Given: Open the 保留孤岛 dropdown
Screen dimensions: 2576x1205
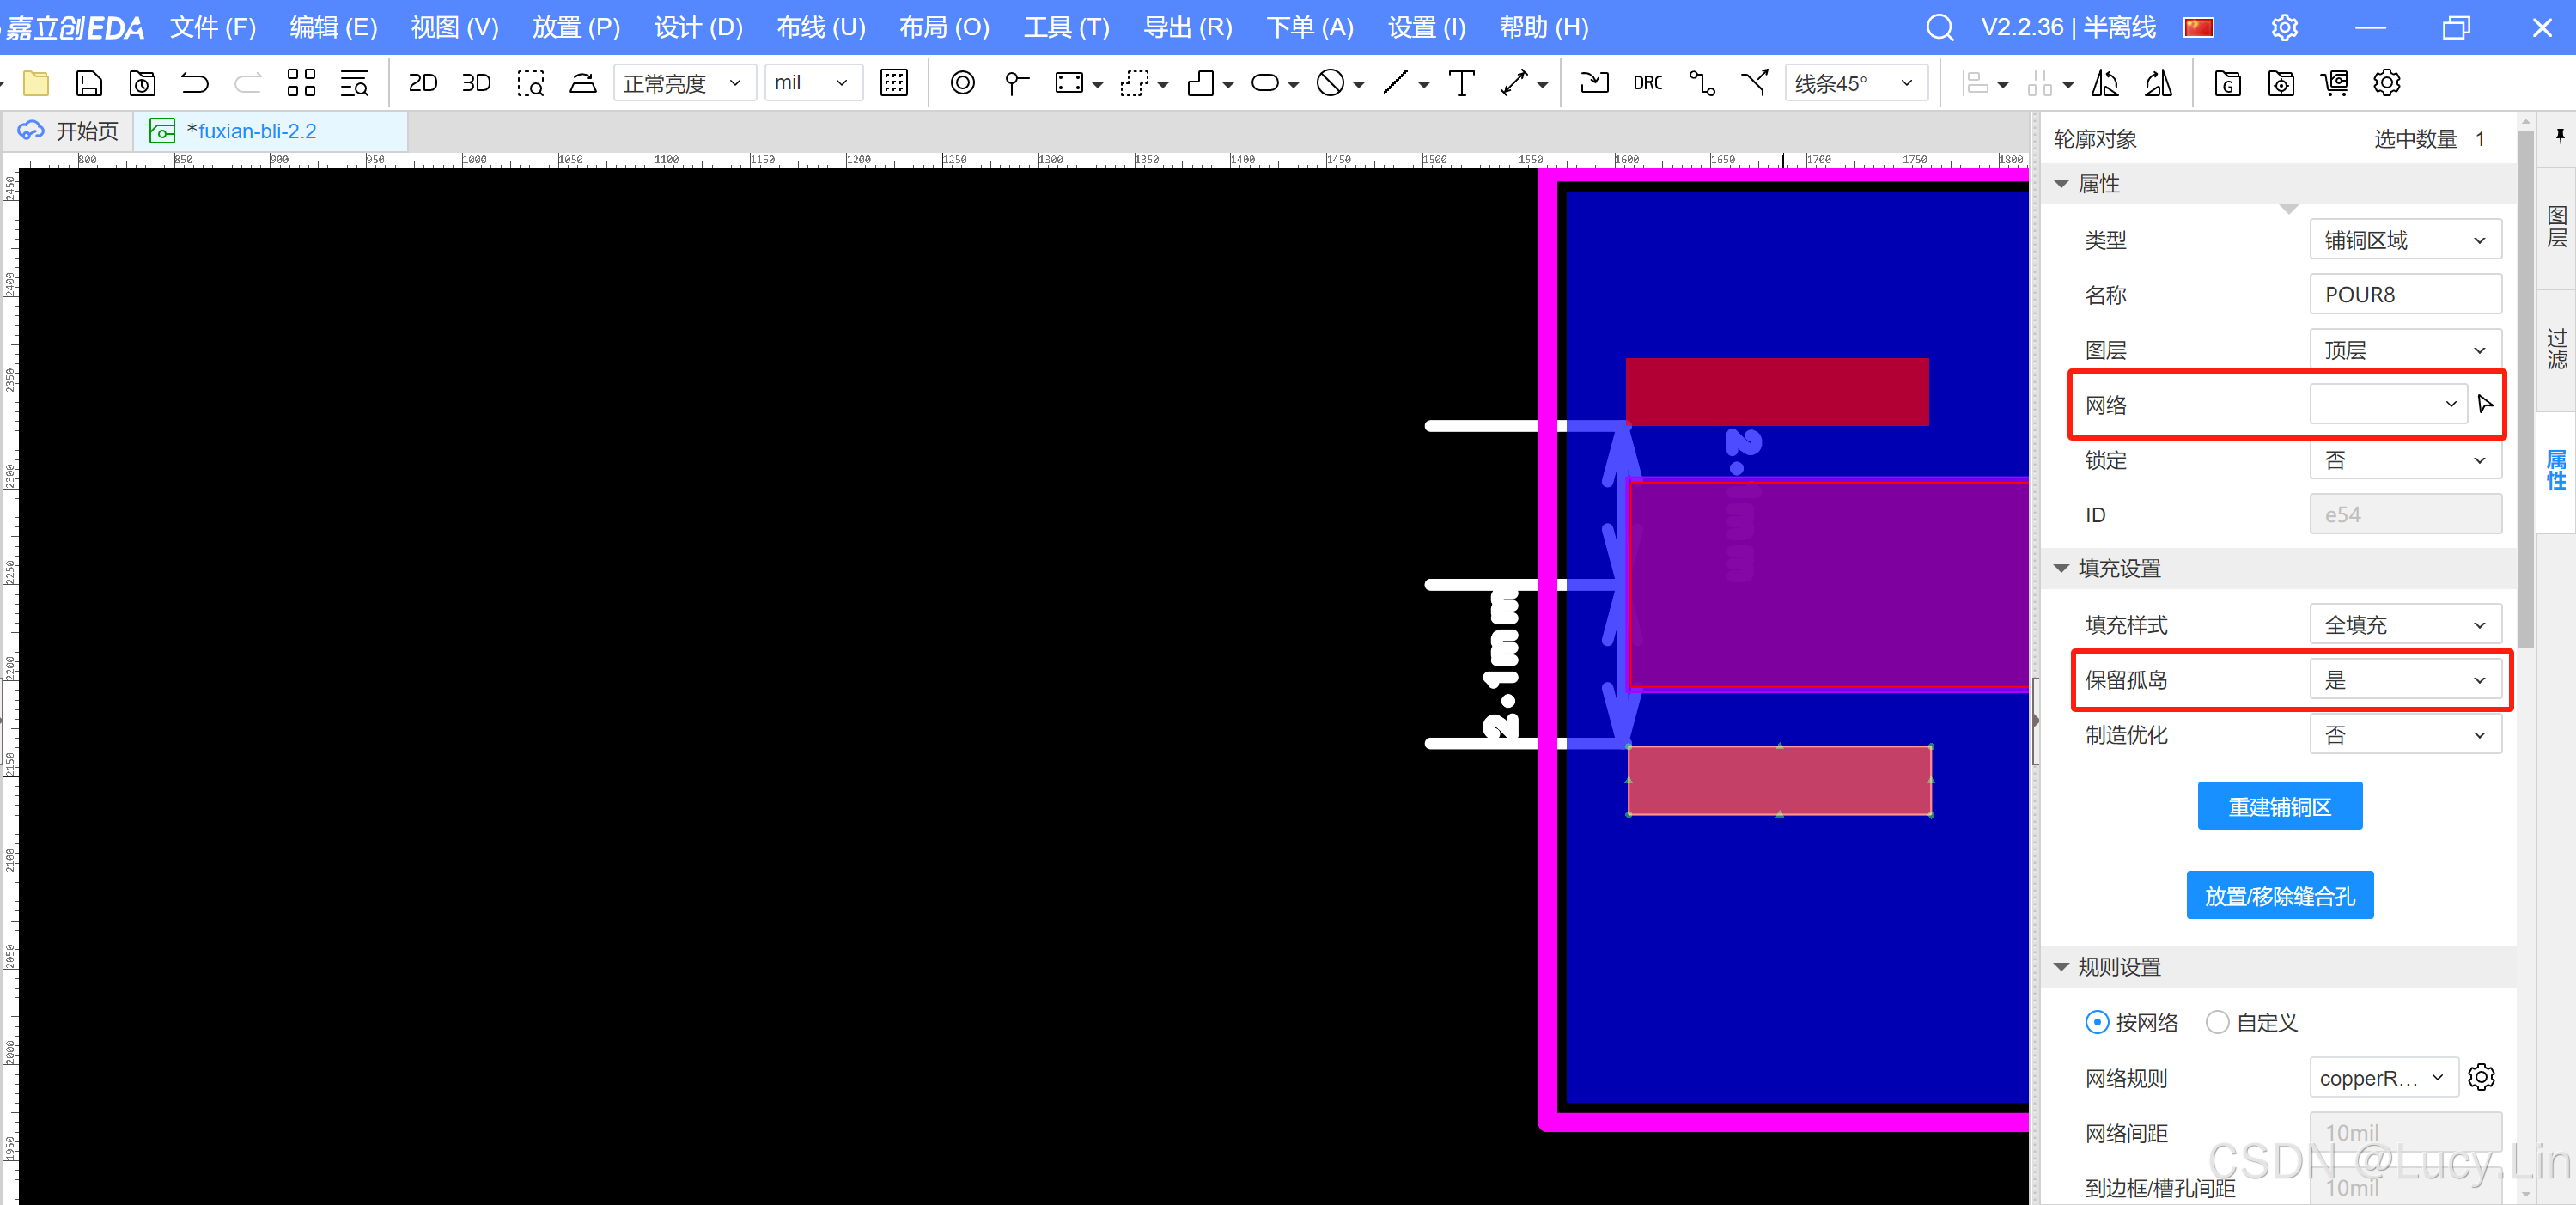Looking at the screenshot, I should 2405,680.
